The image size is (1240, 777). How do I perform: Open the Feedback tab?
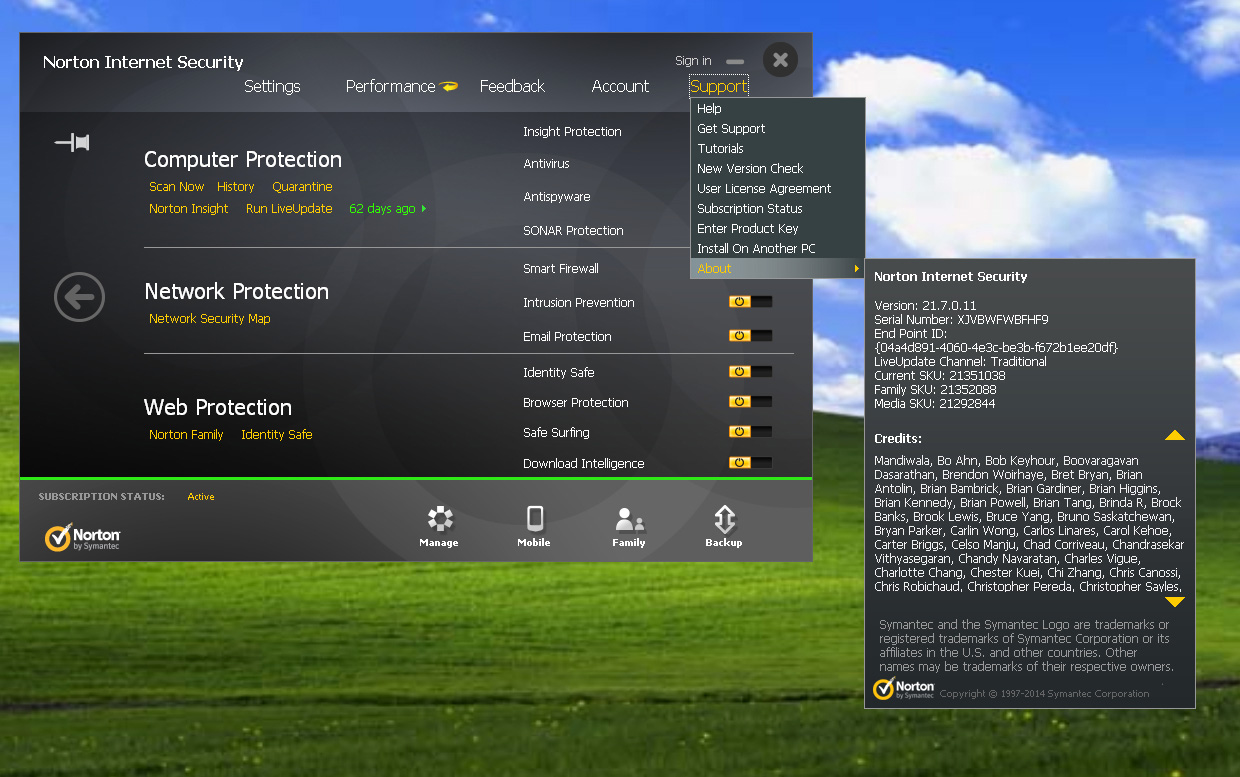(512, 86)
